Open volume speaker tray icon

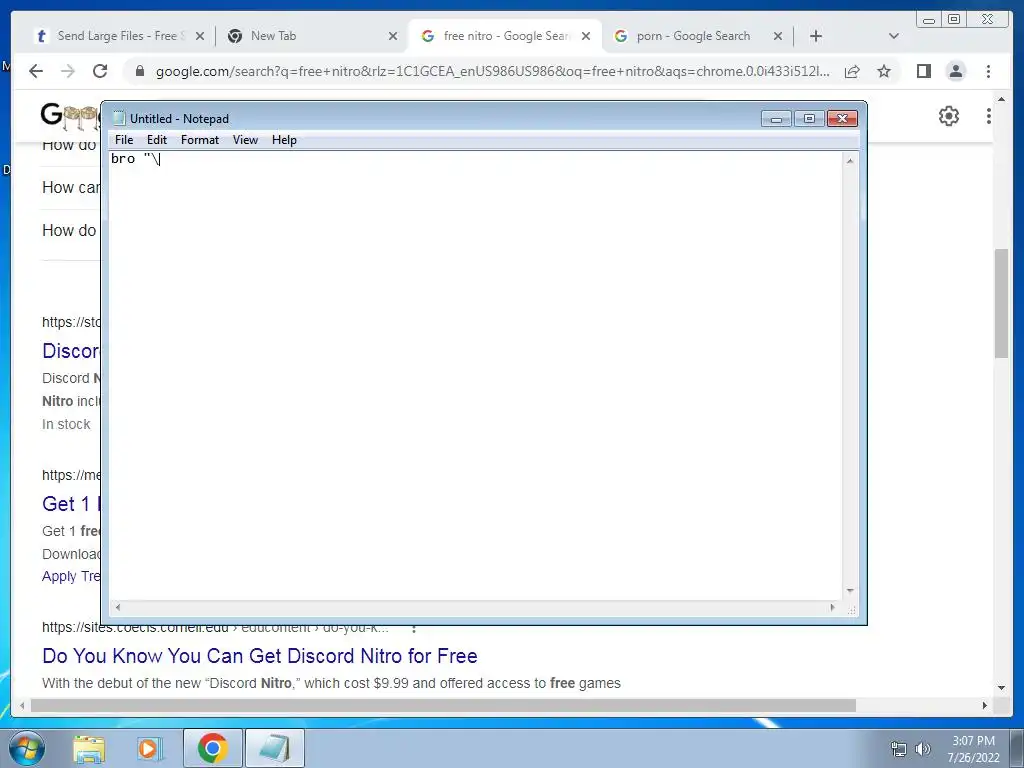pos(923,749)
